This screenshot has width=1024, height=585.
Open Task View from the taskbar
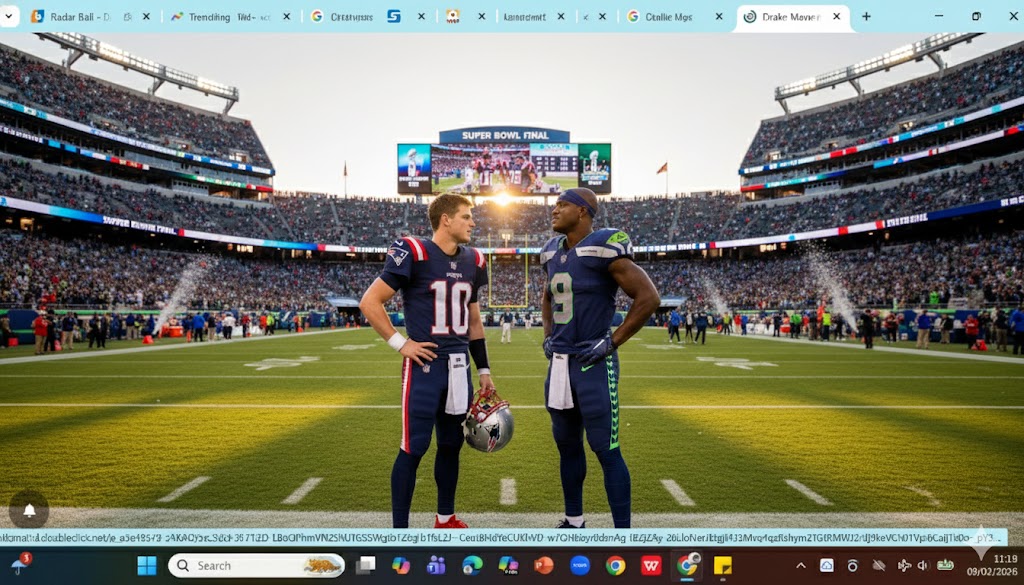coord(366,565)
